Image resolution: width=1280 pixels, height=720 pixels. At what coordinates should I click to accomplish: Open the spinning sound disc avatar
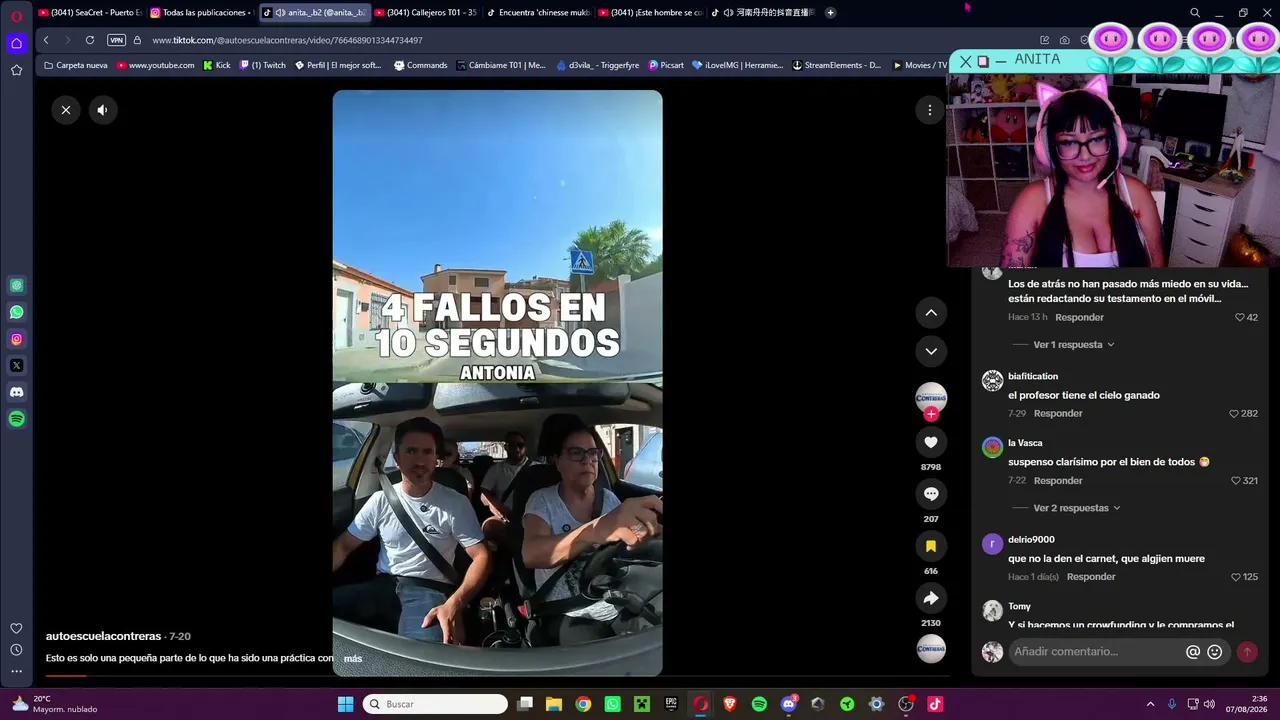tap(931, 649)
